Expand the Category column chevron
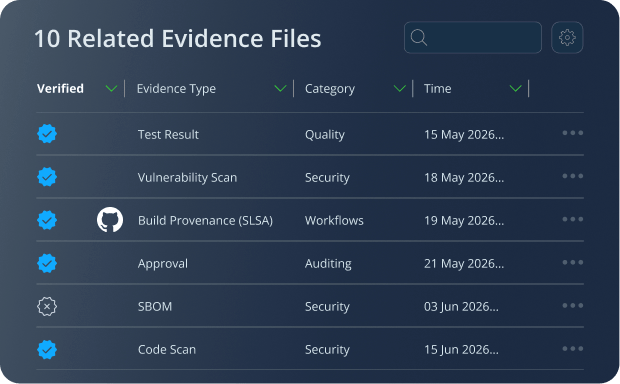This screenshot has height=384, width=620. (400, 89)
